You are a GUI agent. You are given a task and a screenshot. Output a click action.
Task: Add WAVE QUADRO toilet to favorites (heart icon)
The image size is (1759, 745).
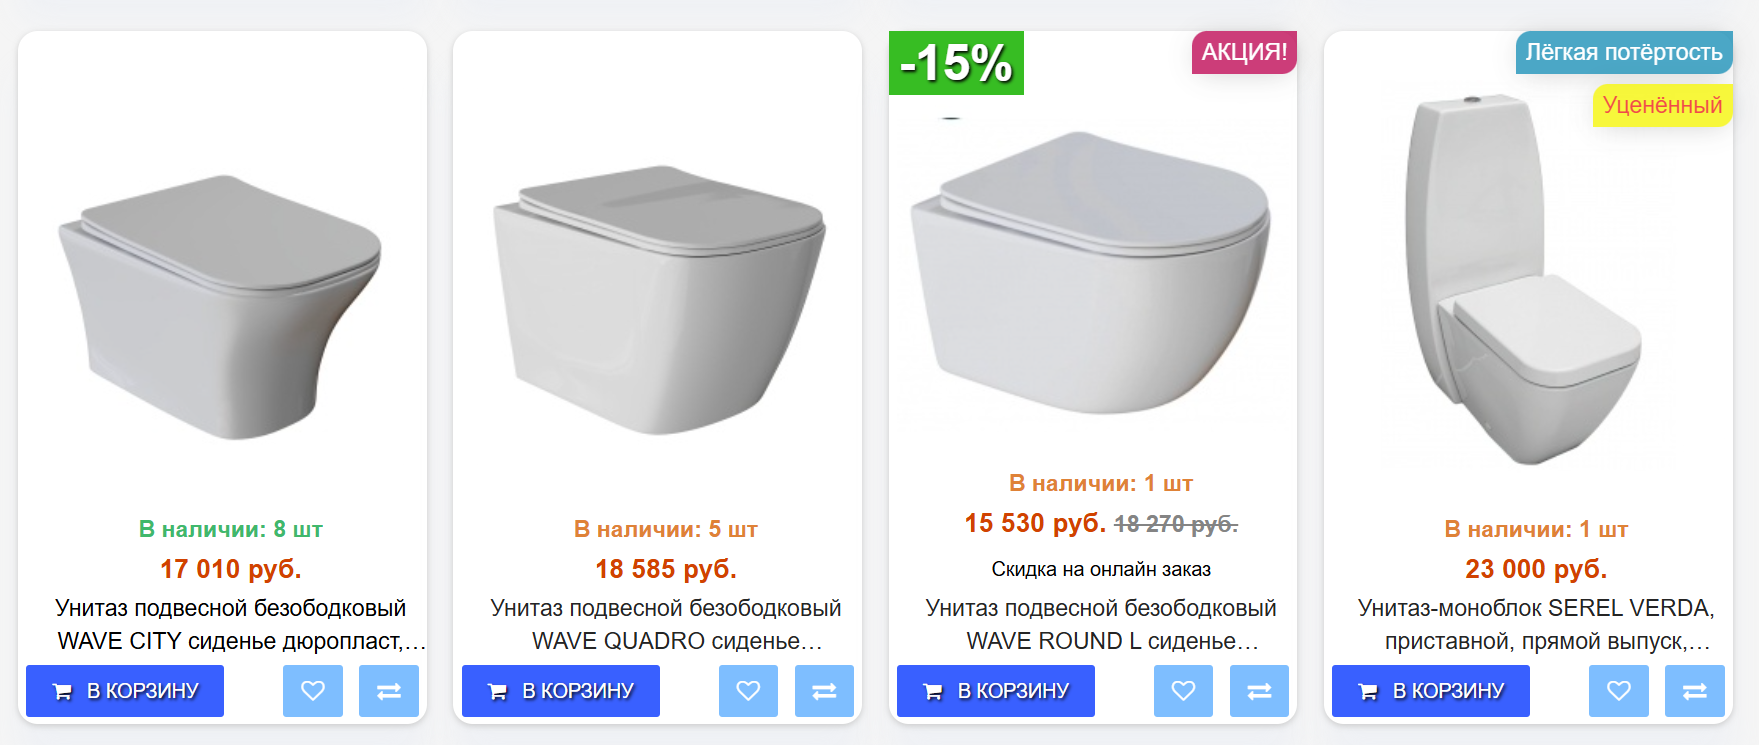coord(748,691)
